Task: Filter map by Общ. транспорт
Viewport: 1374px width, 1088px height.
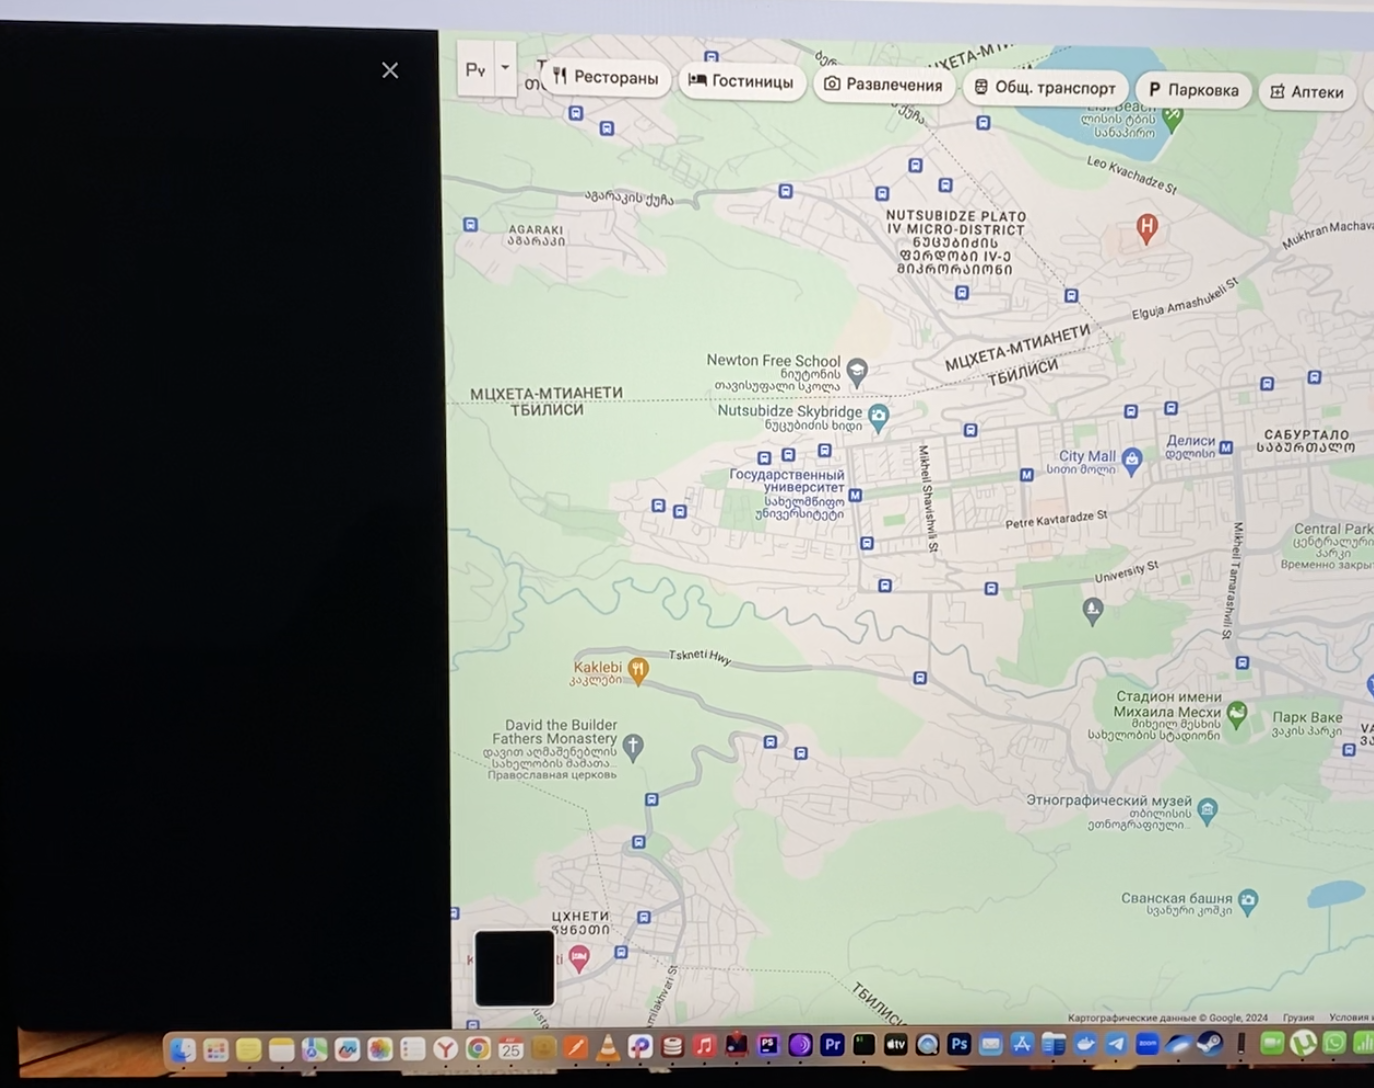Action: coord(1046,88)
